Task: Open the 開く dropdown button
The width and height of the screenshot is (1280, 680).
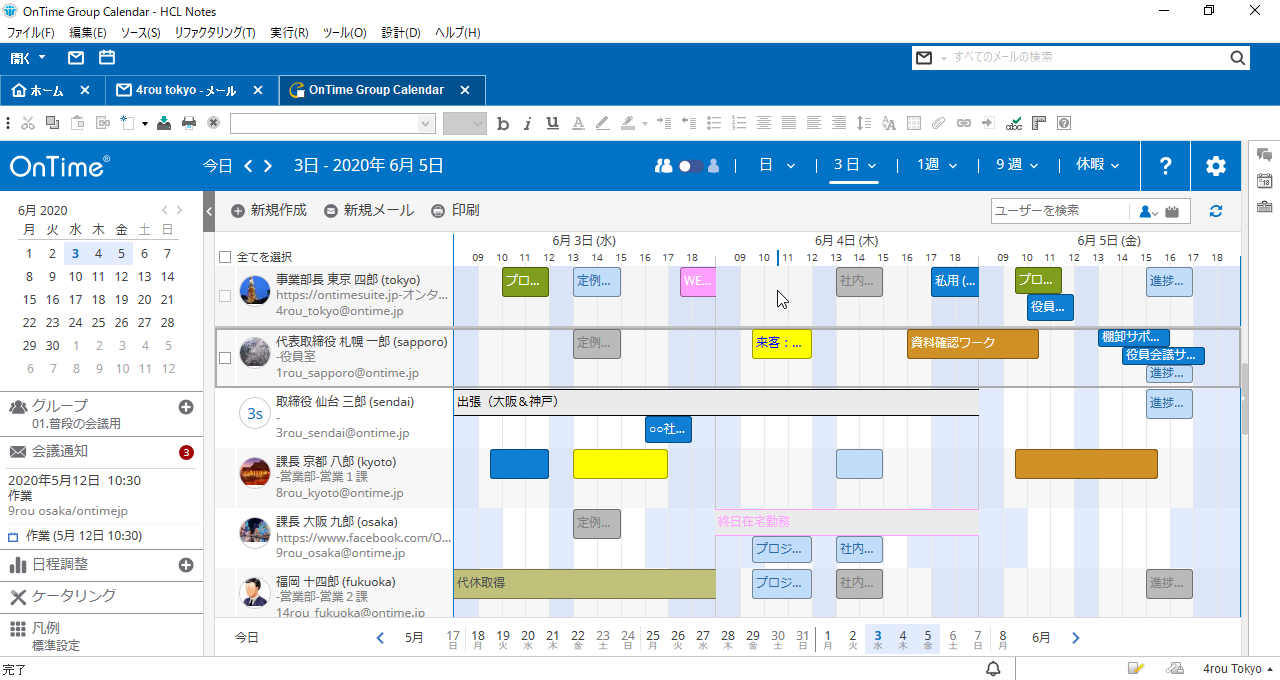Action: coord(28,58)
